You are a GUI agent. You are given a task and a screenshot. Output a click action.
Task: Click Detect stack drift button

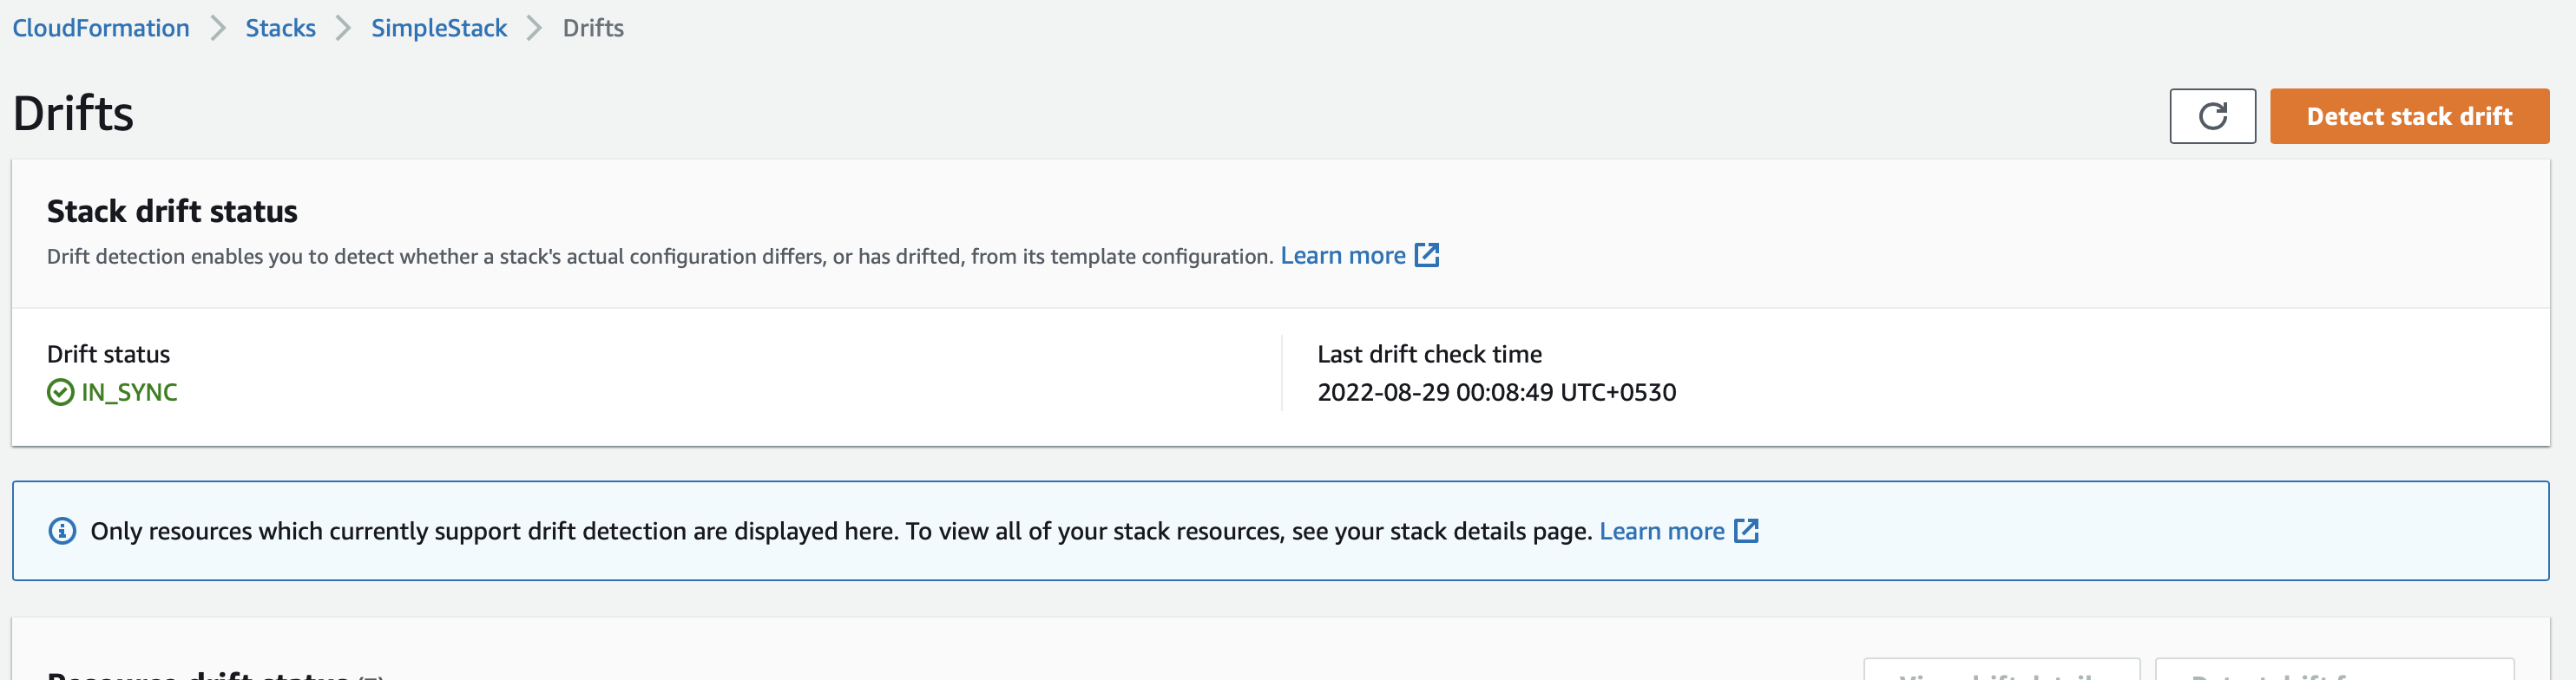coord(2409,116)
